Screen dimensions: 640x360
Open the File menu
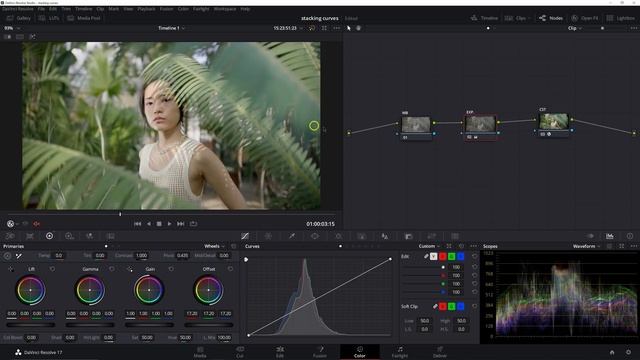coord(41,9)
